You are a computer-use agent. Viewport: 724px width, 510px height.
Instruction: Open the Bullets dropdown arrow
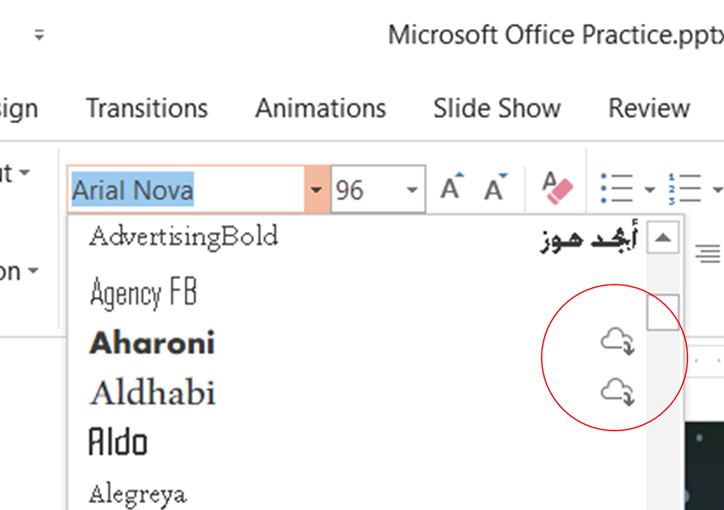(649, 189)
